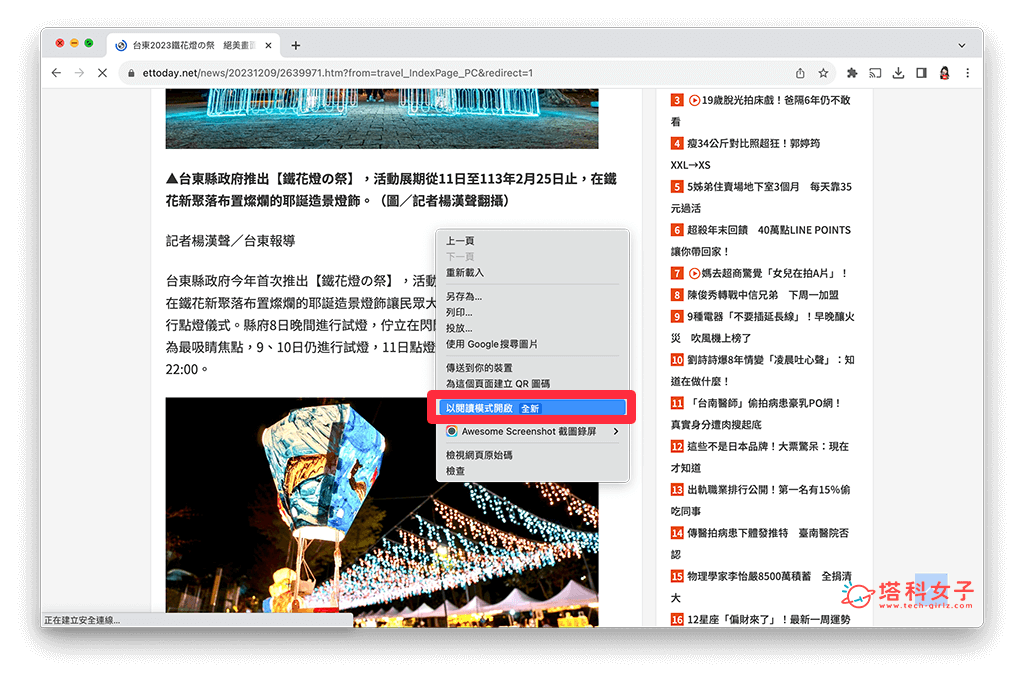The height and width of the screenshot is (681, 1024).
Task: Click the sky lantern photo
Action: [x=382, y=512]
